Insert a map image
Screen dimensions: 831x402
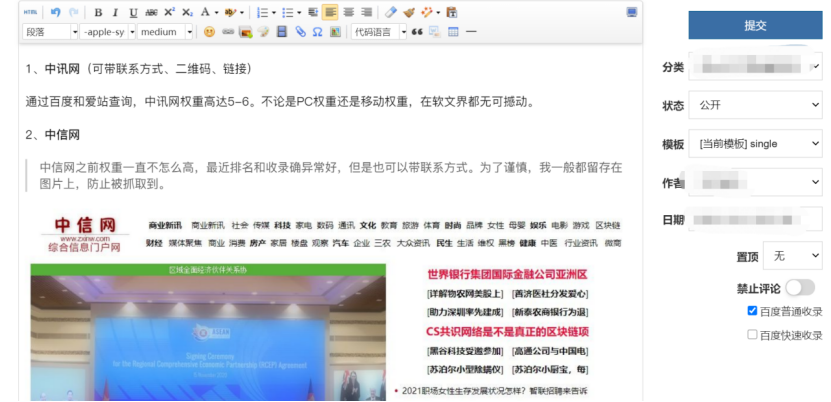point(335,32)
